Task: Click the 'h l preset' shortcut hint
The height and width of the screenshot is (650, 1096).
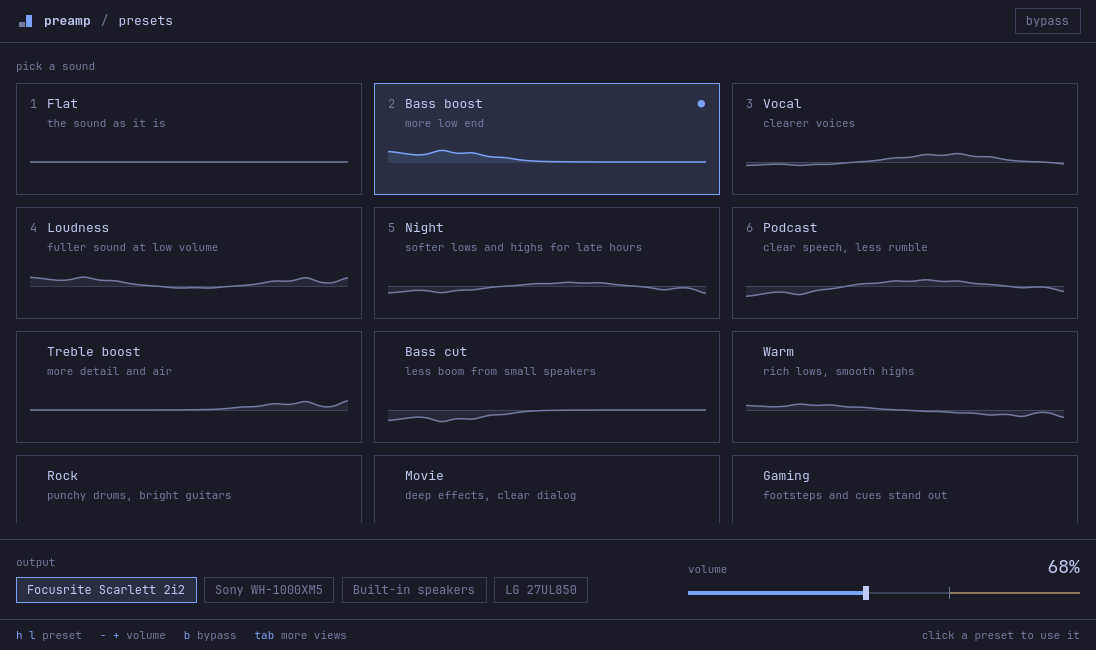Action: tap(49, 635)
